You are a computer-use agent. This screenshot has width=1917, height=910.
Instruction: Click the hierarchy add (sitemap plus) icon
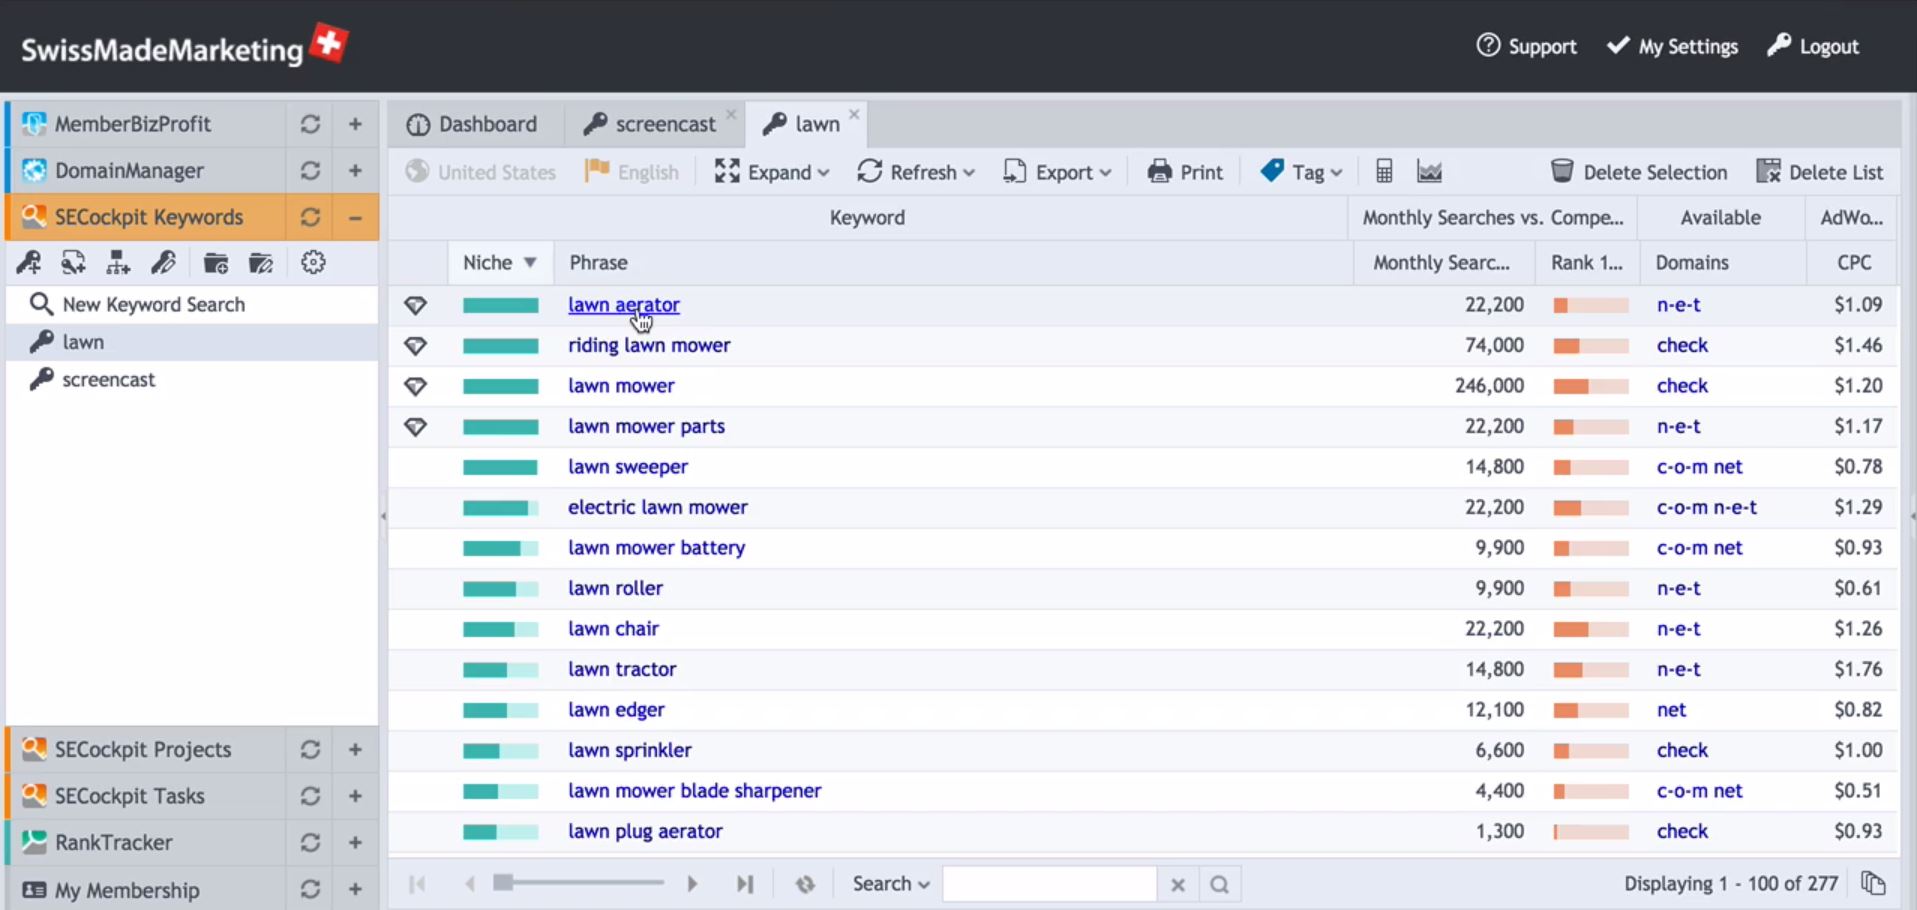118,263
